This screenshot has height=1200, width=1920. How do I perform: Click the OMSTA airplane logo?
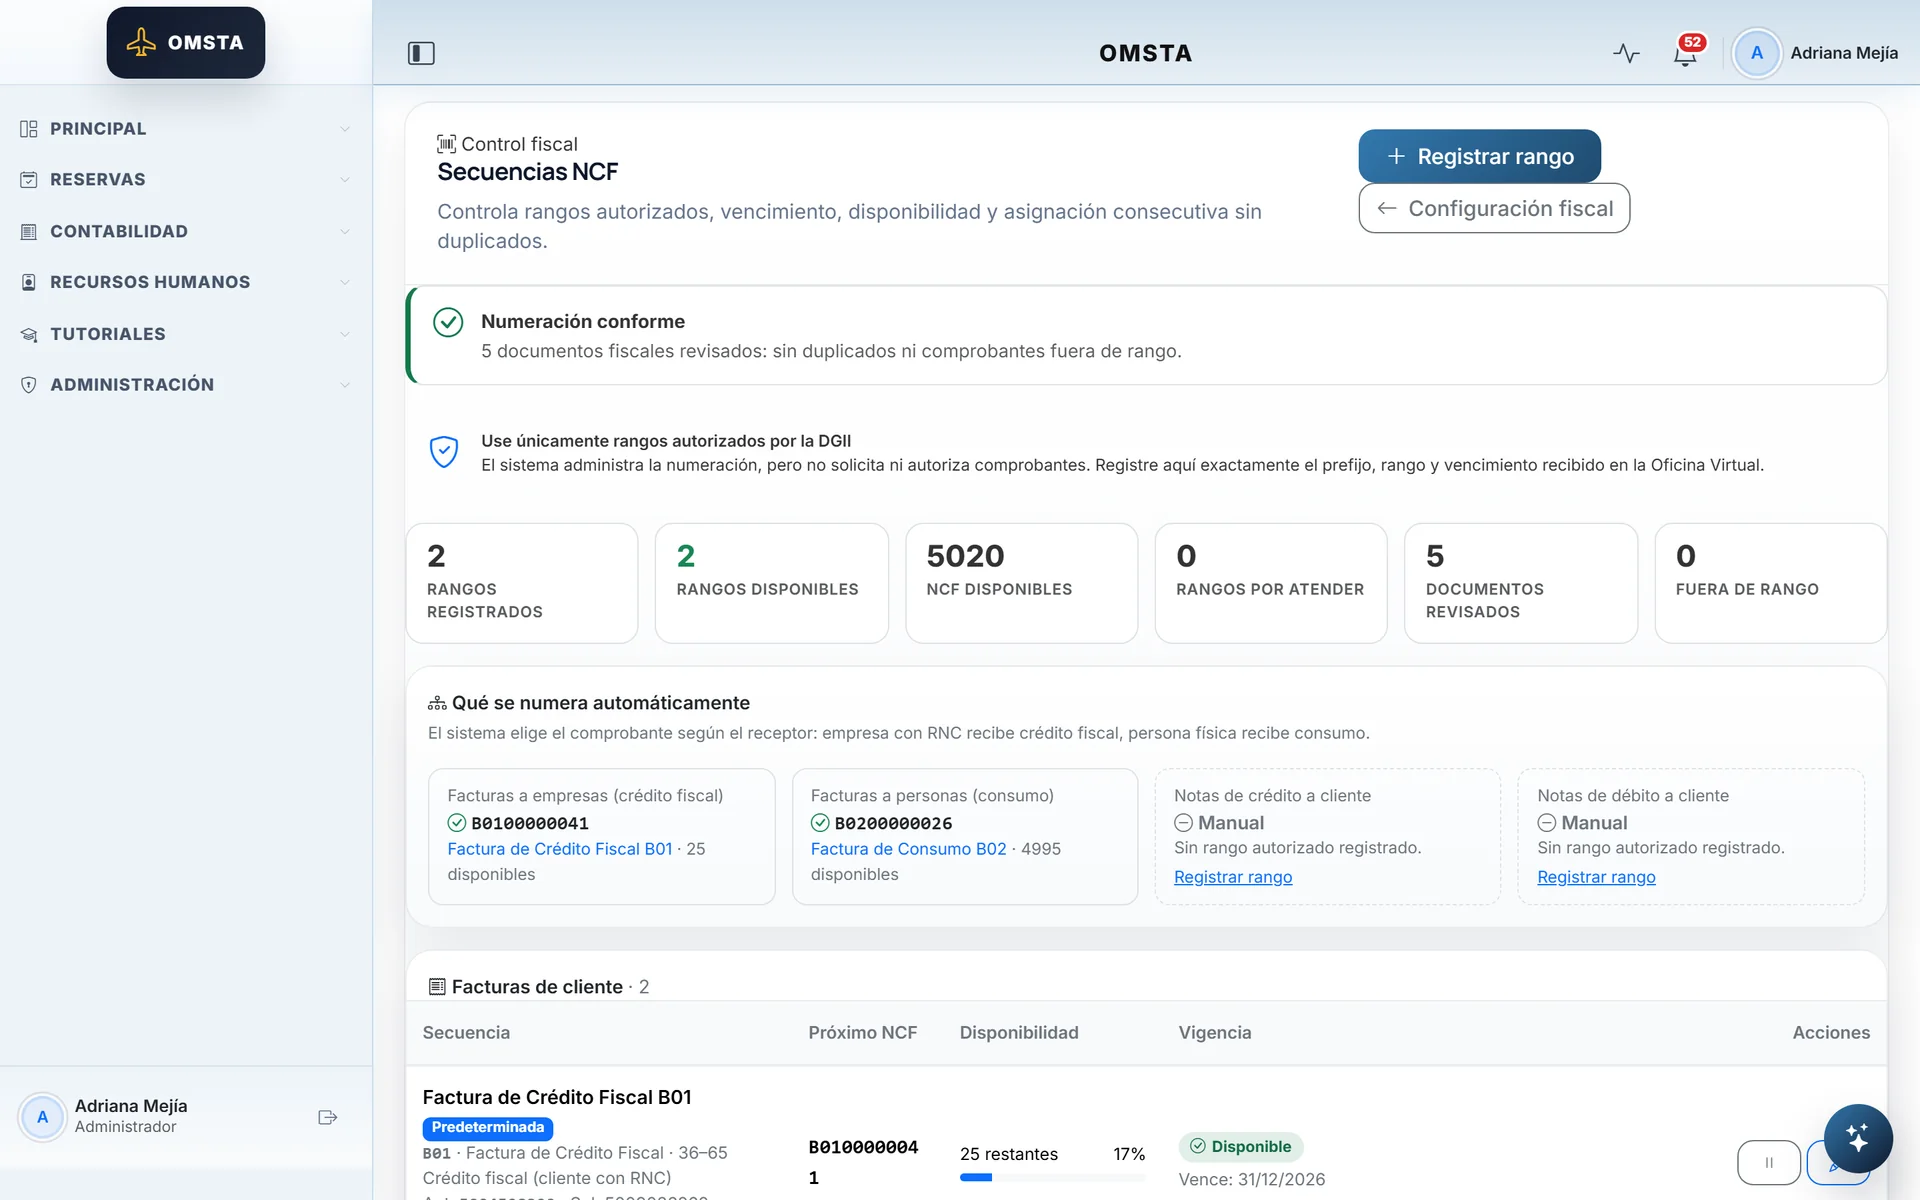(x=186, y=42)
